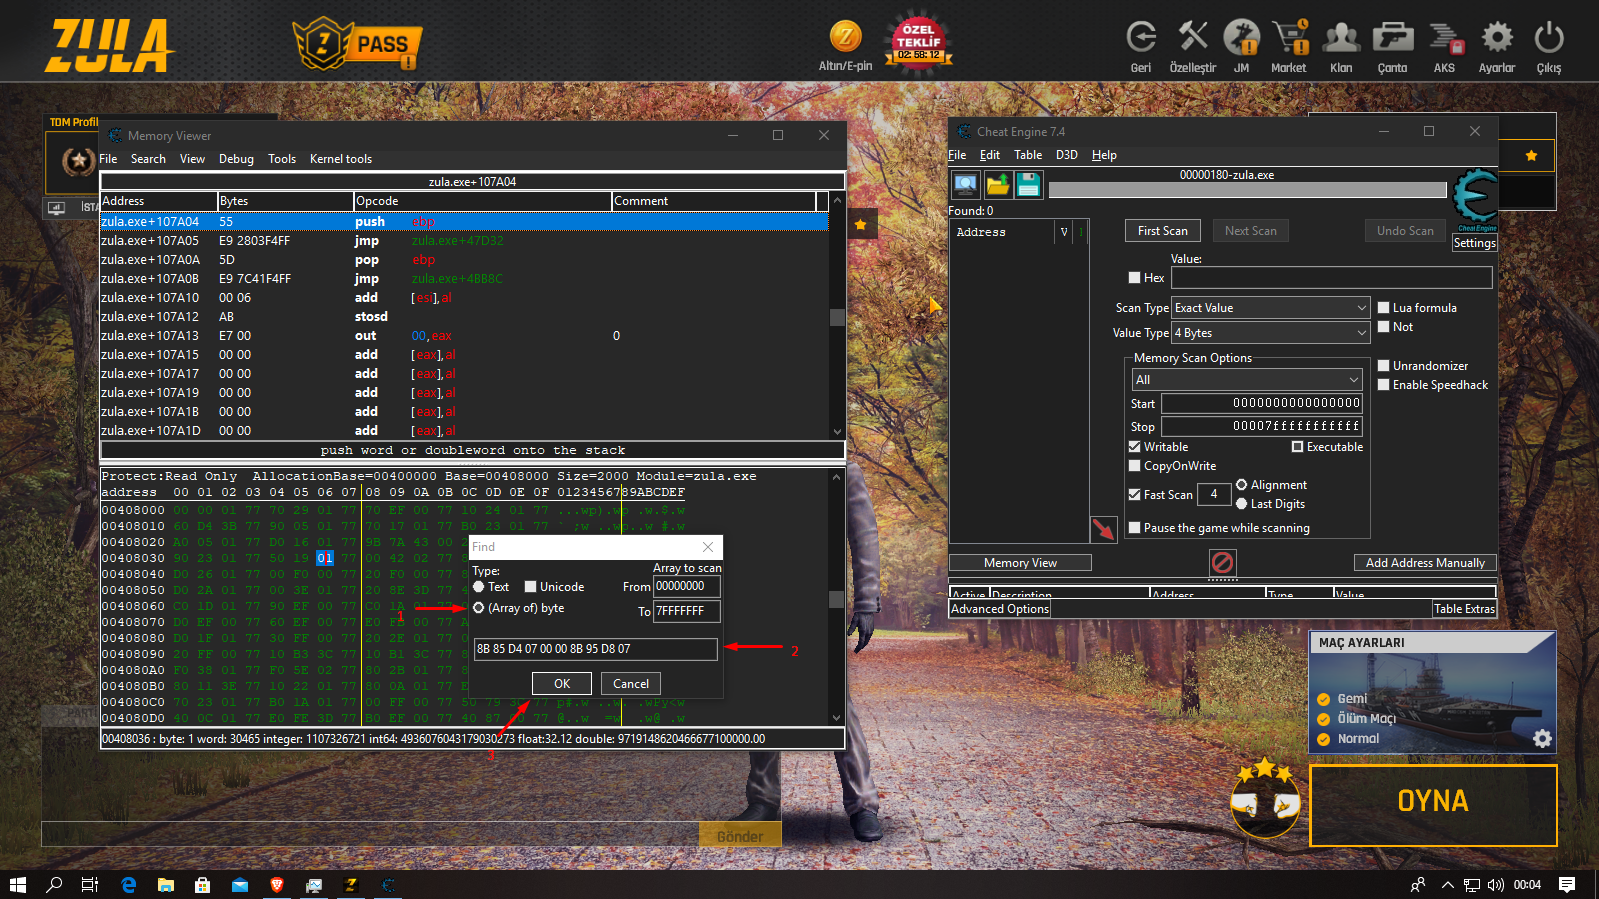
Task: Click the Brave browser taskbar icon
Action: click(277, 885)
